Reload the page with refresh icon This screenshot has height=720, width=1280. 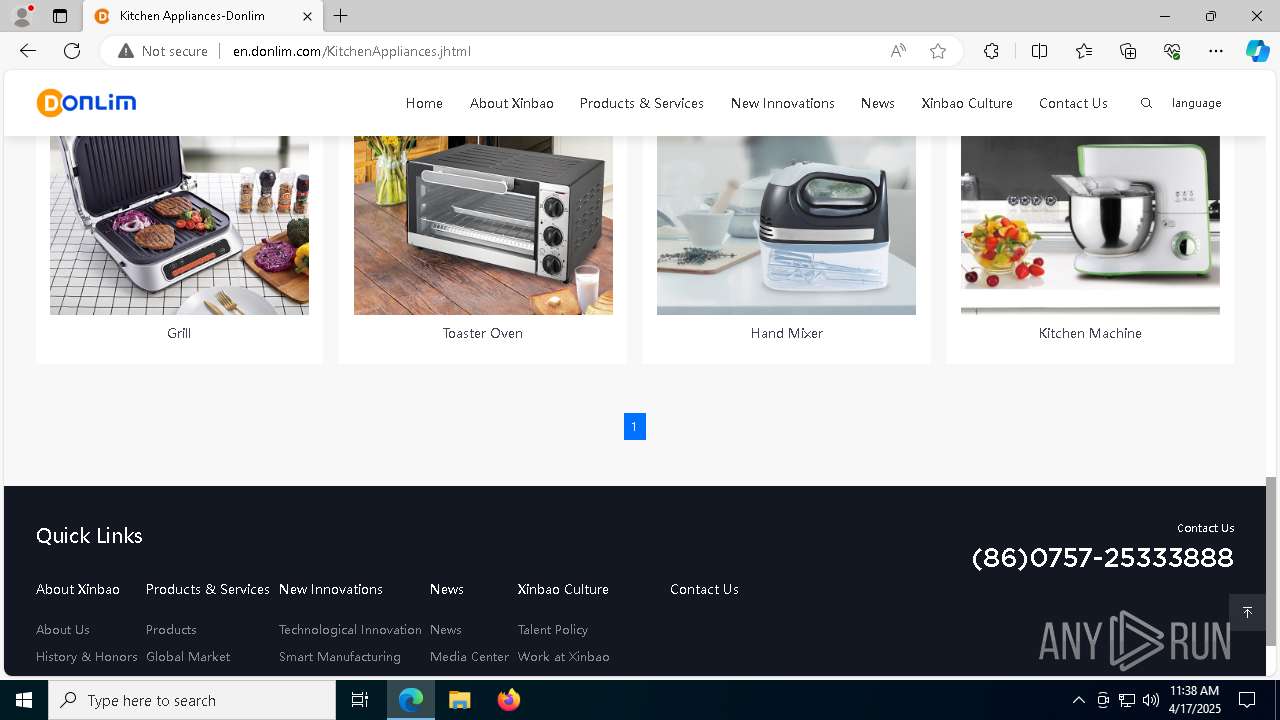72,51
